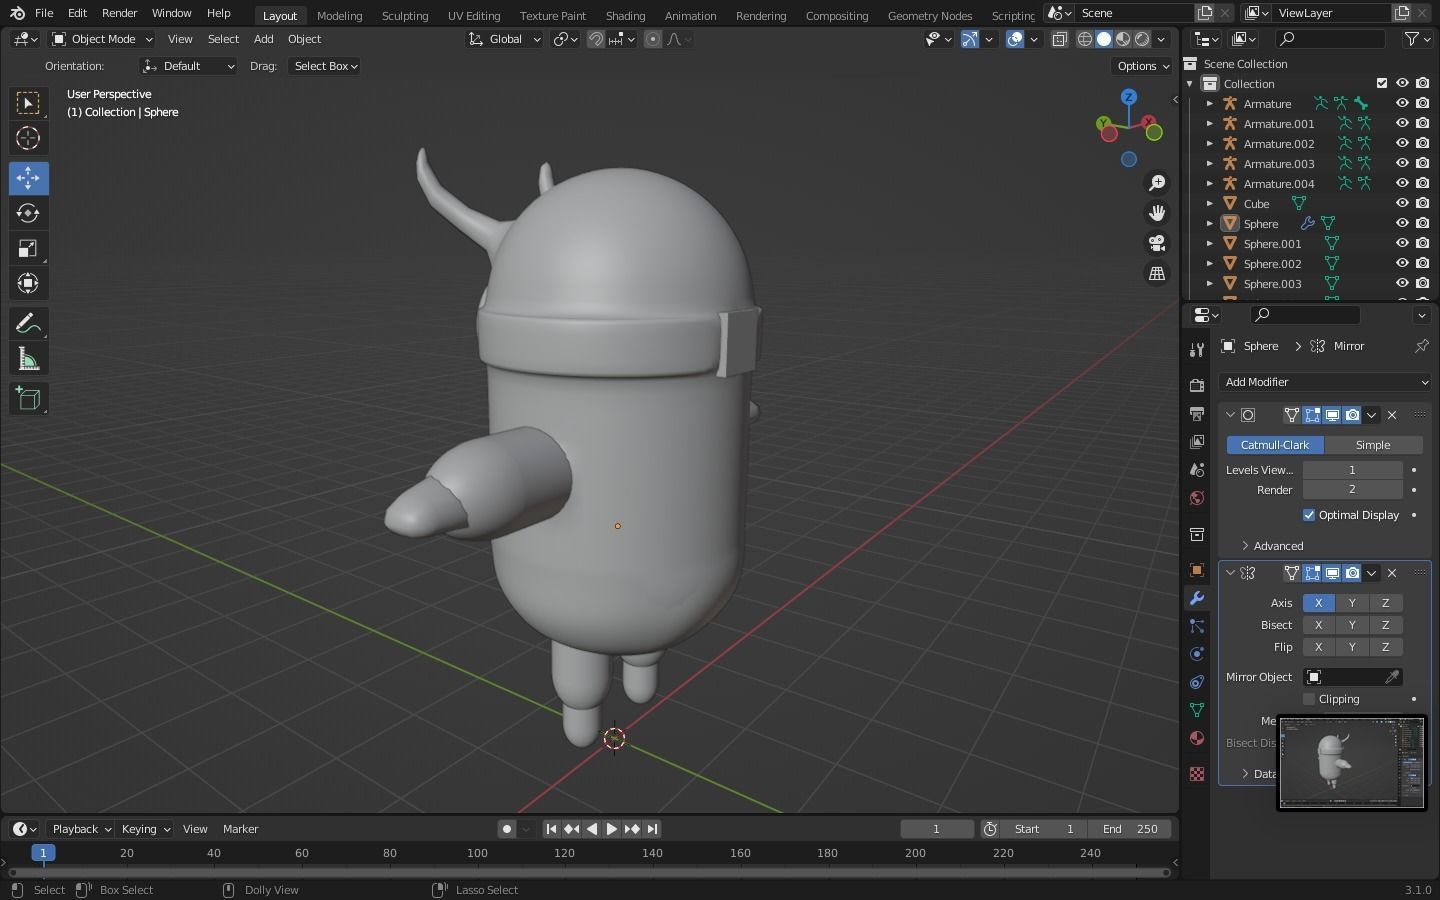This screenshot has height=900, width=1440.
Task: Open the Physics properties tab
Action: (1197, 654)
